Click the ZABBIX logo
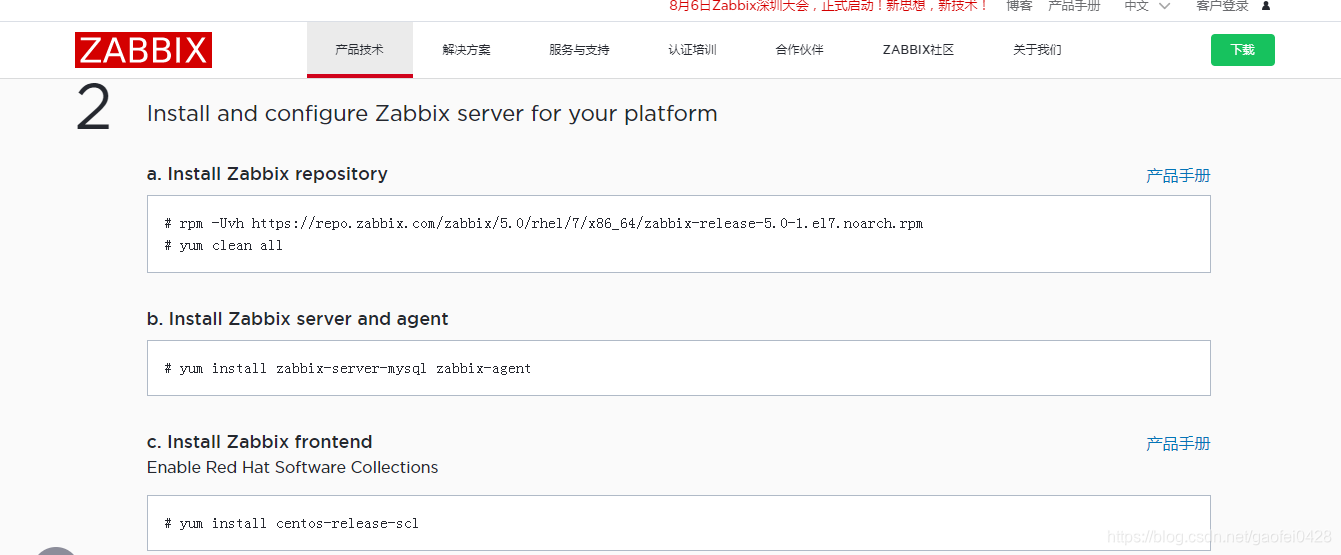 (x=143, y=50)
